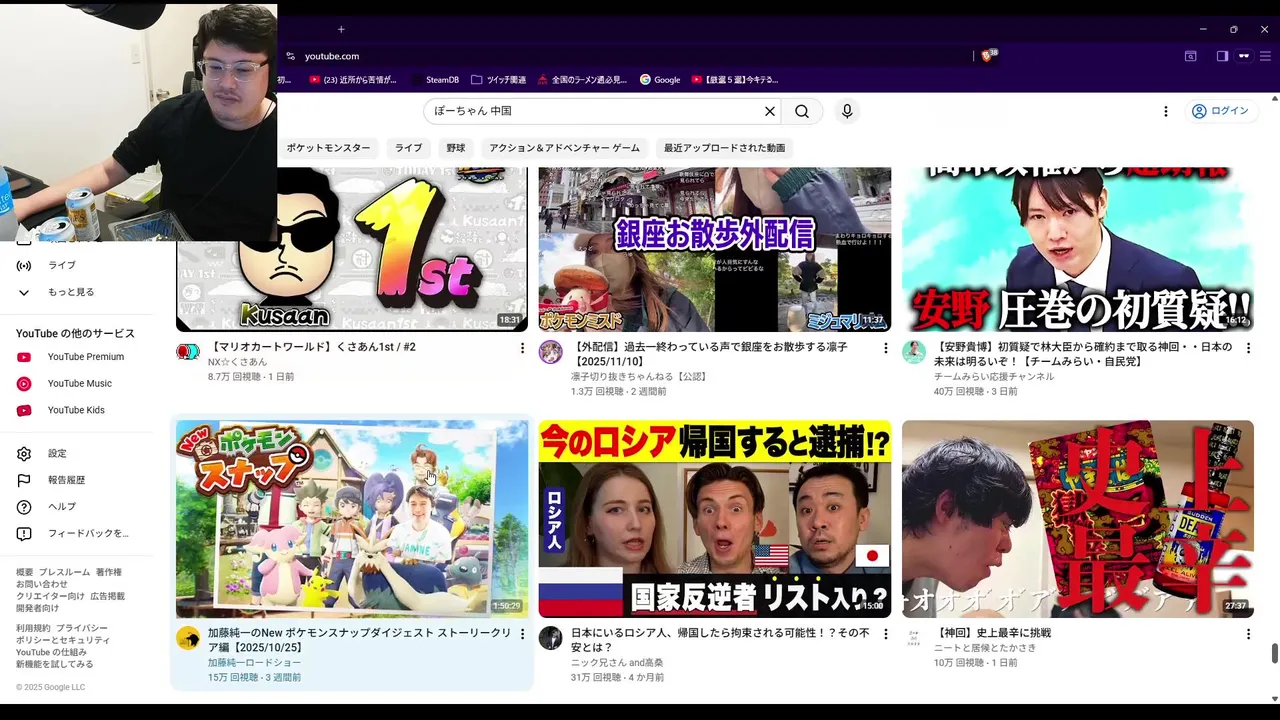The image size is (1280, 720).
Task: Select the ポケットモンスター filter chip
Action: 328,148
